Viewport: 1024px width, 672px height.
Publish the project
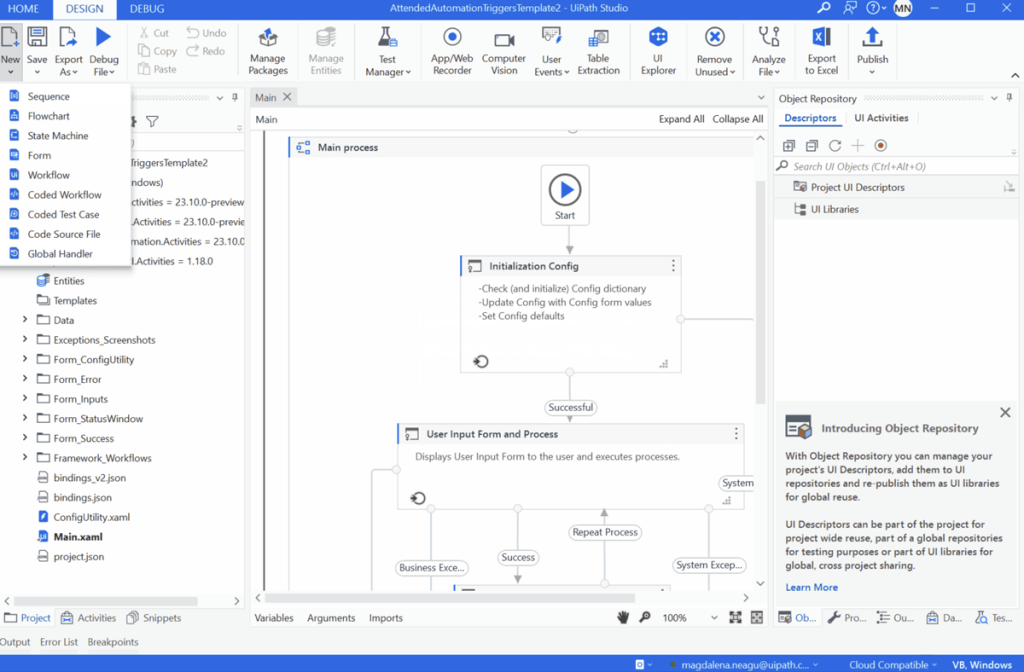click(872, 52)
